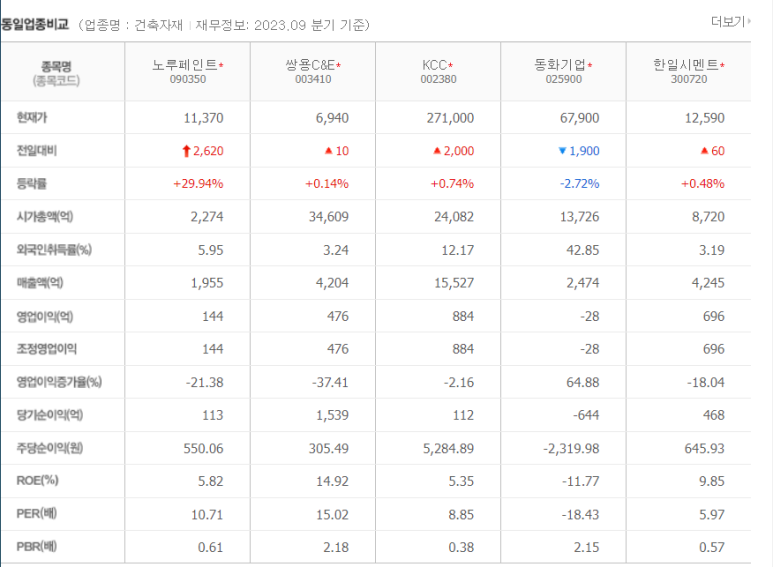
Task: Click the 시가총액 value 34,609
Action: (329, 217)
